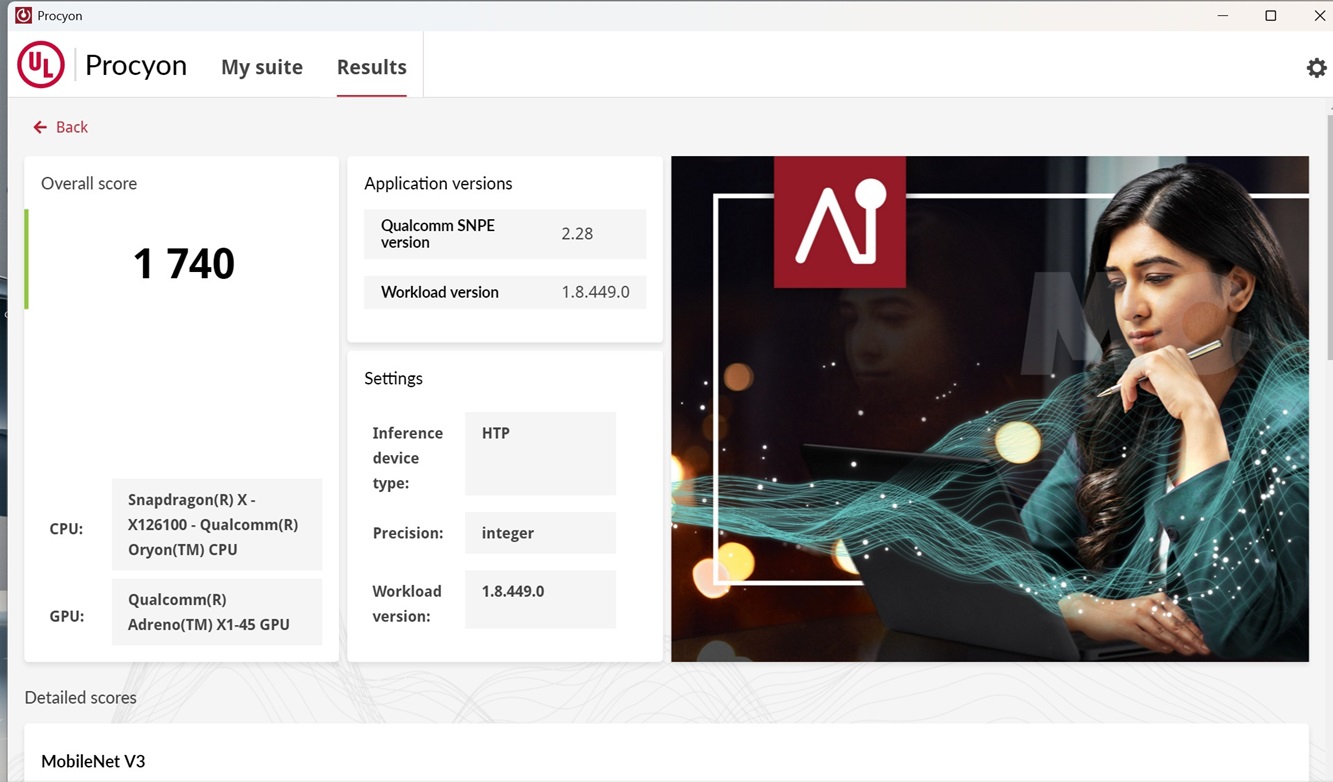The image size is (1333, 782).
Task: Minimize the Procyon window
Action: tap(1222, 15)
